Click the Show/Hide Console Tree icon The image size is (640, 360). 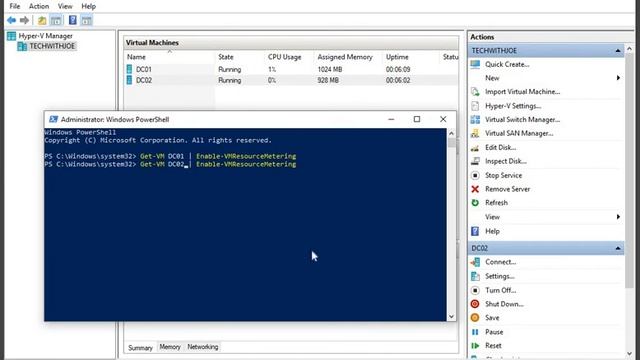(56, 20)
